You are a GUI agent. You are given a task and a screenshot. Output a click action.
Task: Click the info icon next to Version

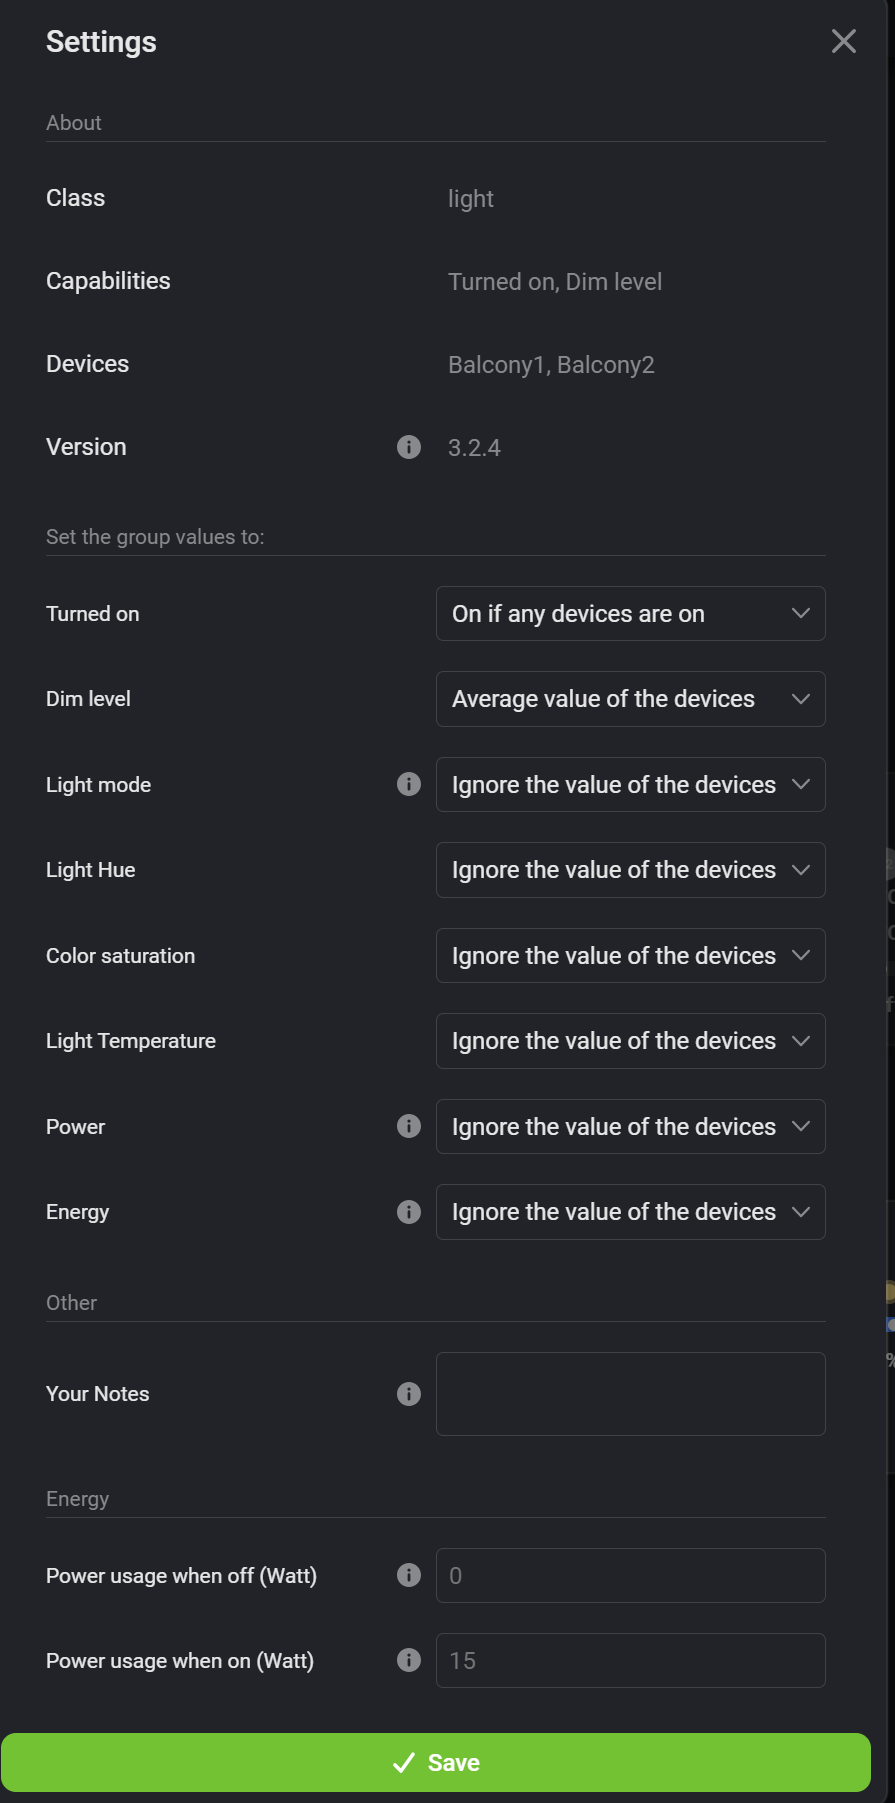[x=409, y=447]
